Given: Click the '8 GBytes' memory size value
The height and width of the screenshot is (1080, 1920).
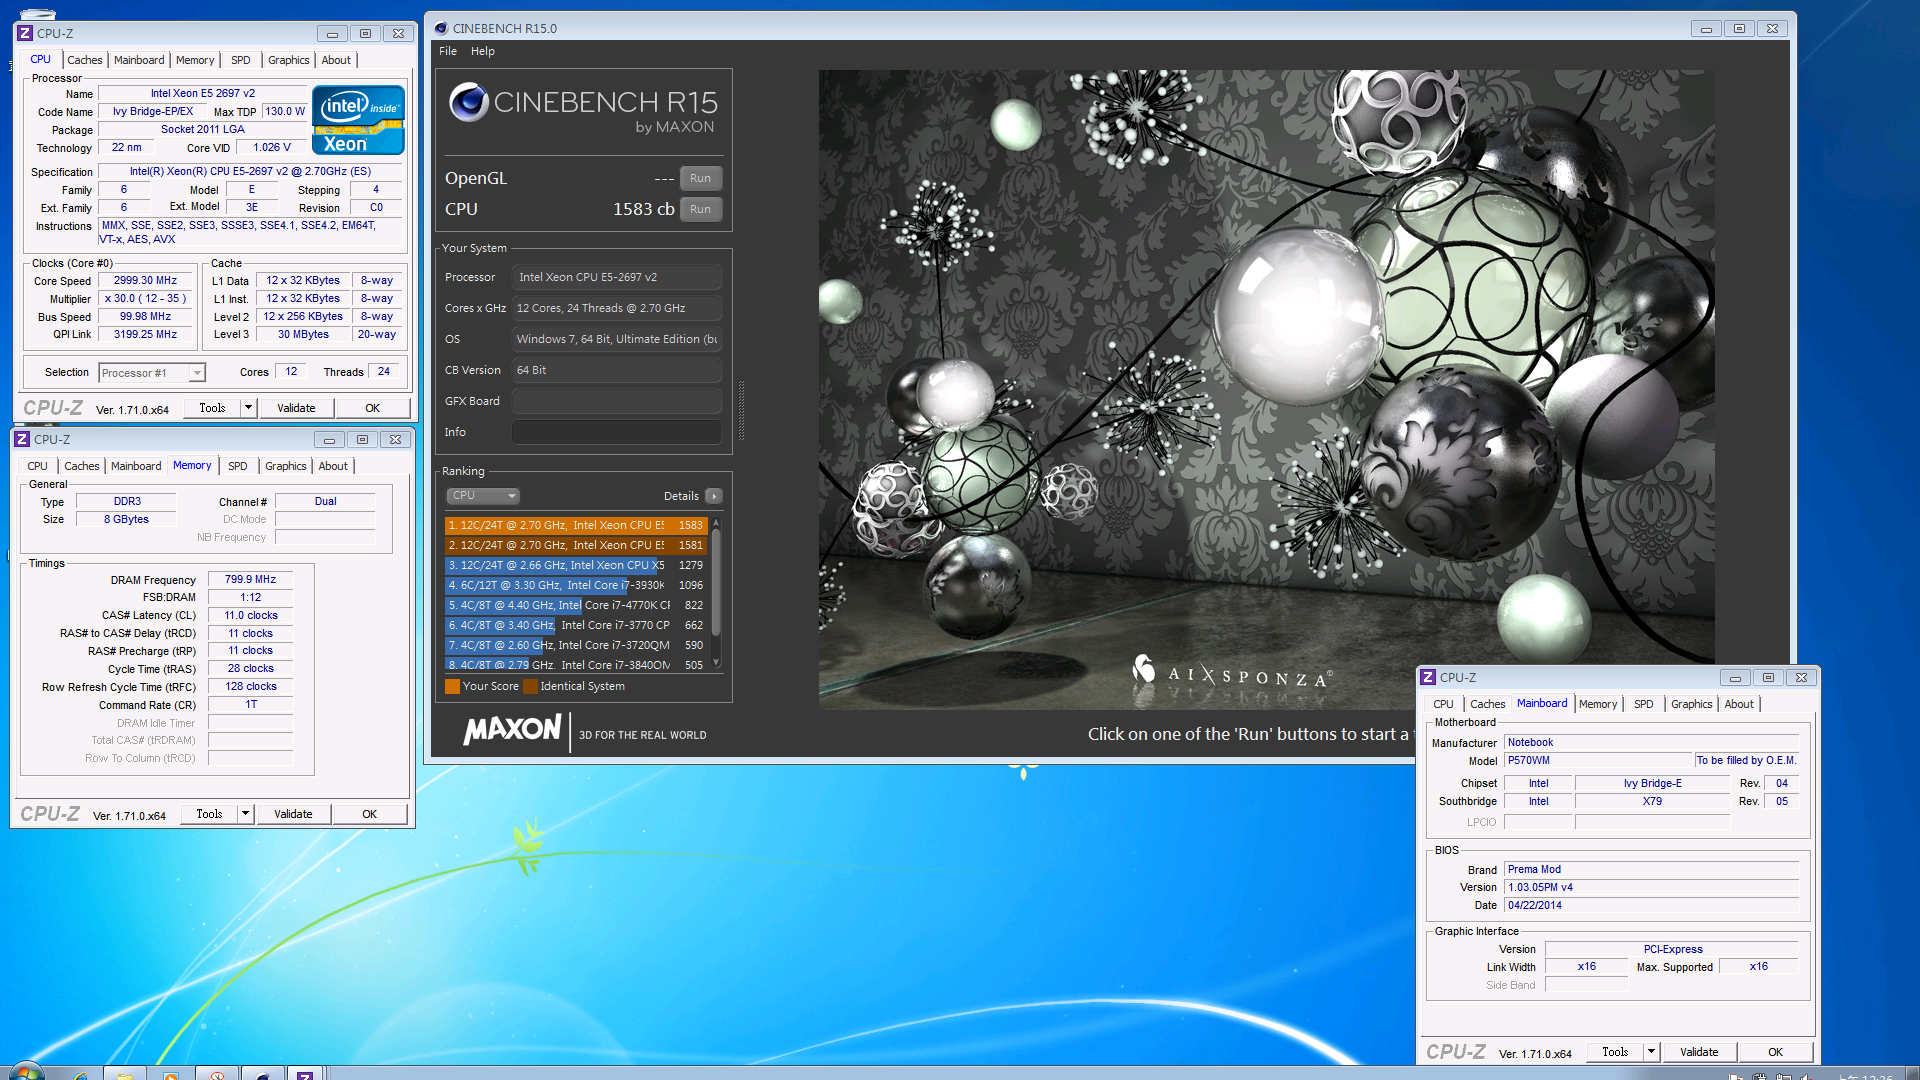Looking at the screenshot, I should 126,519.
